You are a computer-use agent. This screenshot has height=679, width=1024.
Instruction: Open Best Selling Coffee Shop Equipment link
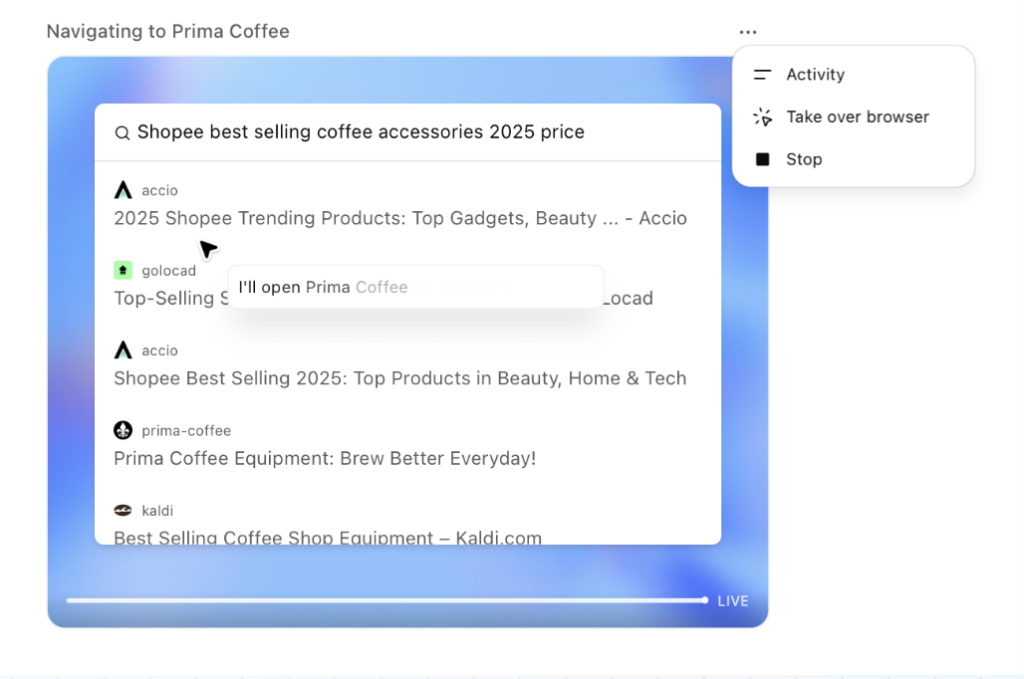click(328, 537)
